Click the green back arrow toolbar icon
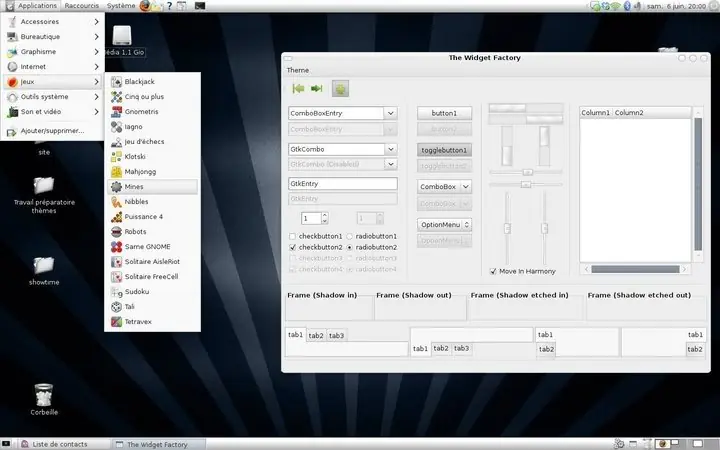Viewport: 720px width, 450px height. click(x=298, y=89)
